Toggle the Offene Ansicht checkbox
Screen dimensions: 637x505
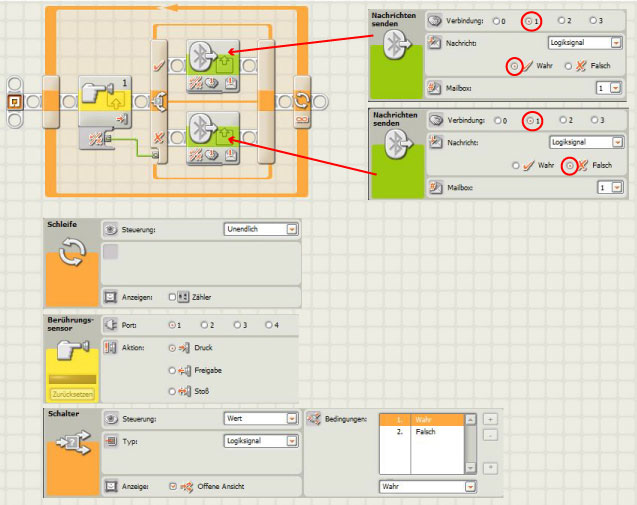171,486
